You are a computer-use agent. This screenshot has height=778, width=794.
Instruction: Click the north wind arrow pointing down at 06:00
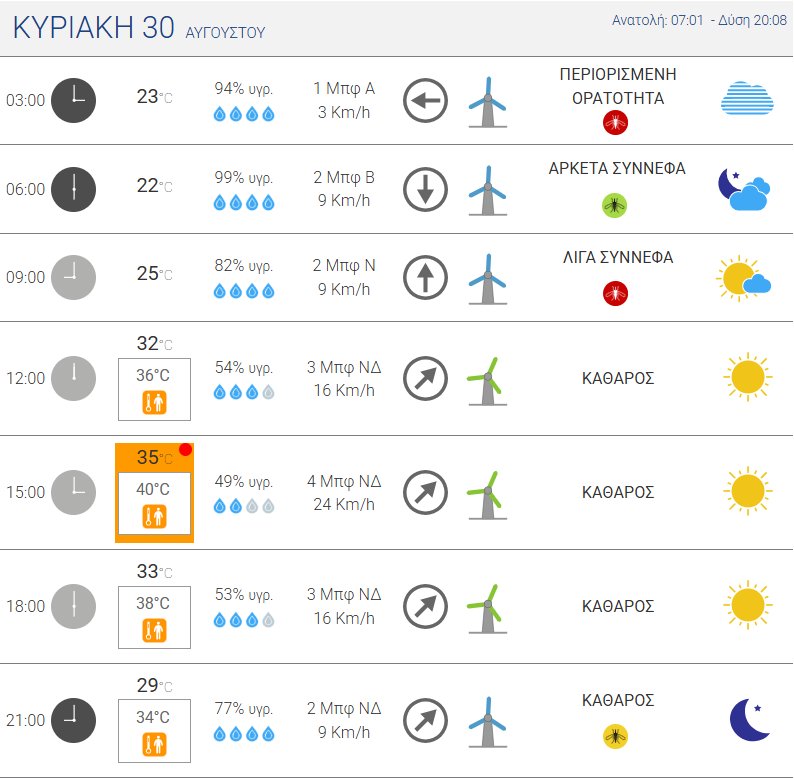click(x=425, y=189)
